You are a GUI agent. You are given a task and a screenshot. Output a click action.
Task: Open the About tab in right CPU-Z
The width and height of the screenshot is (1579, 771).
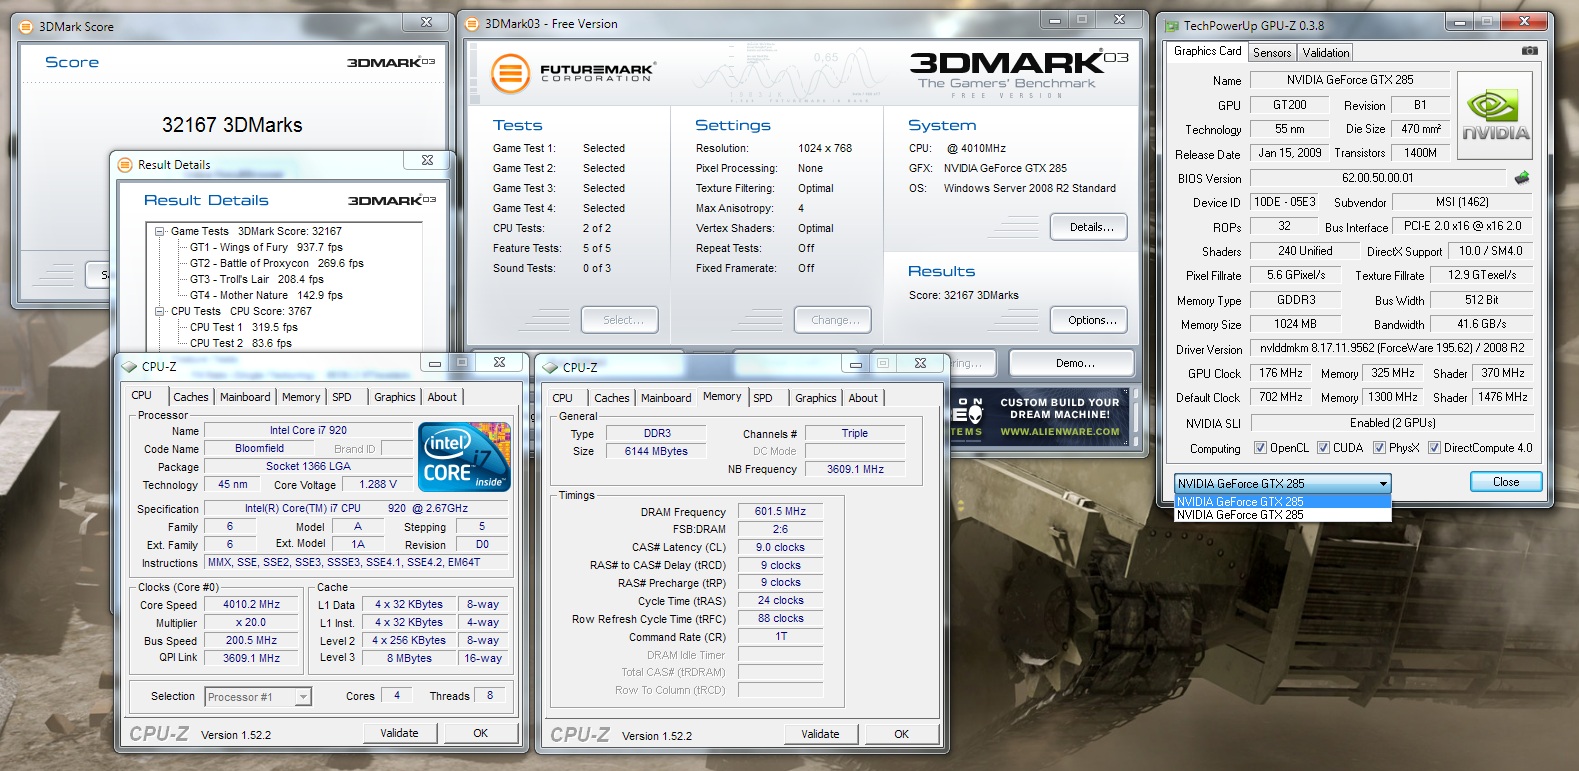coord(863,398)
